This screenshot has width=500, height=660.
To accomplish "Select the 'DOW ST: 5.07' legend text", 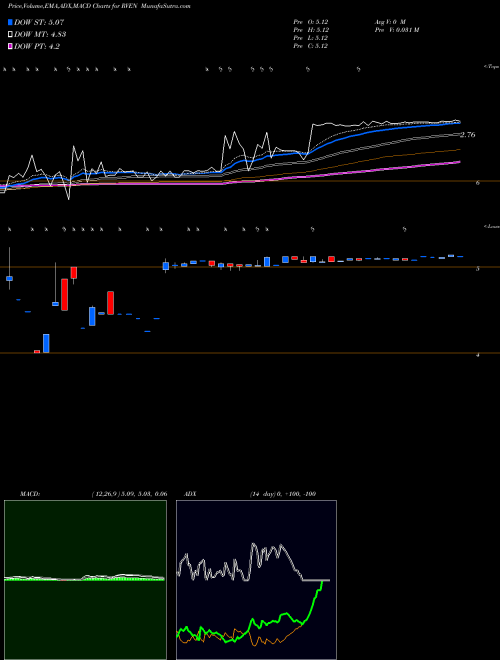I will [x=39, y=22].
